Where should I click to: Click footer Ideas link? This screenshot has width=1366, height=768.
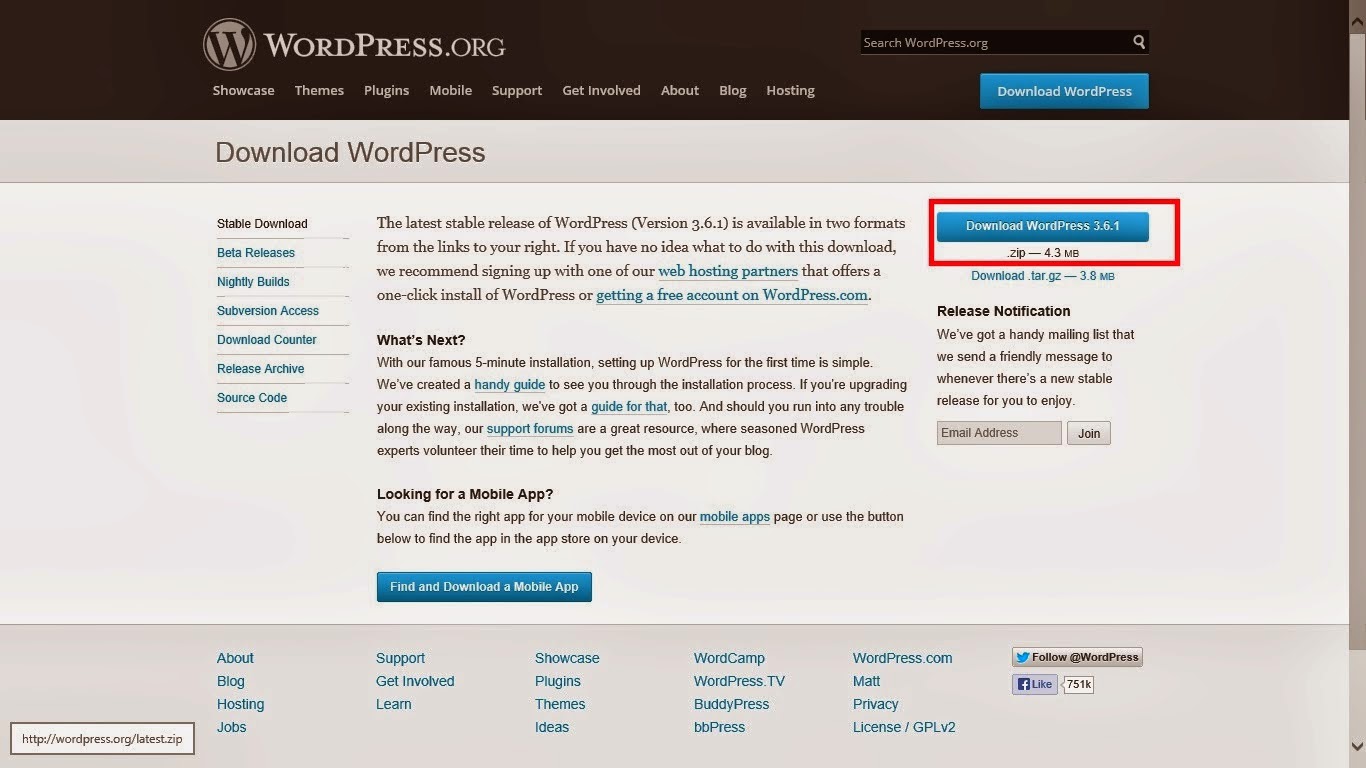click(x=552, y=727)
